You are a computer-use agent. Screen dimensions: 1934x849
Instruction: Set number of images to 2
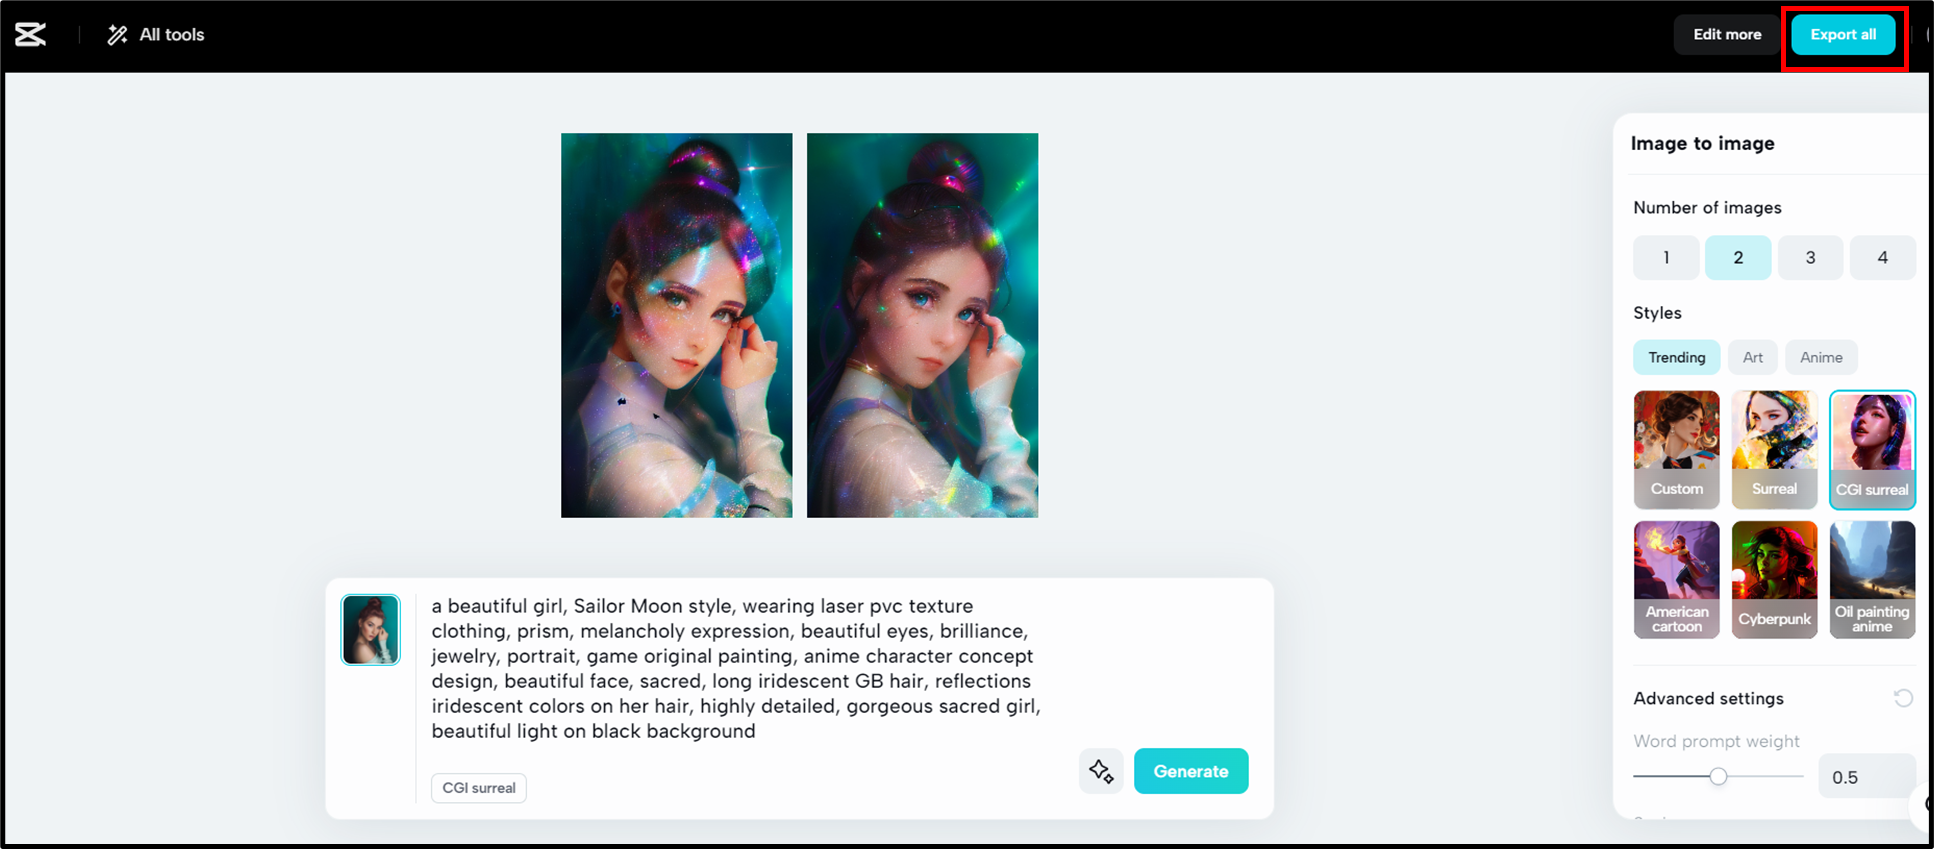click(1738, 257)
